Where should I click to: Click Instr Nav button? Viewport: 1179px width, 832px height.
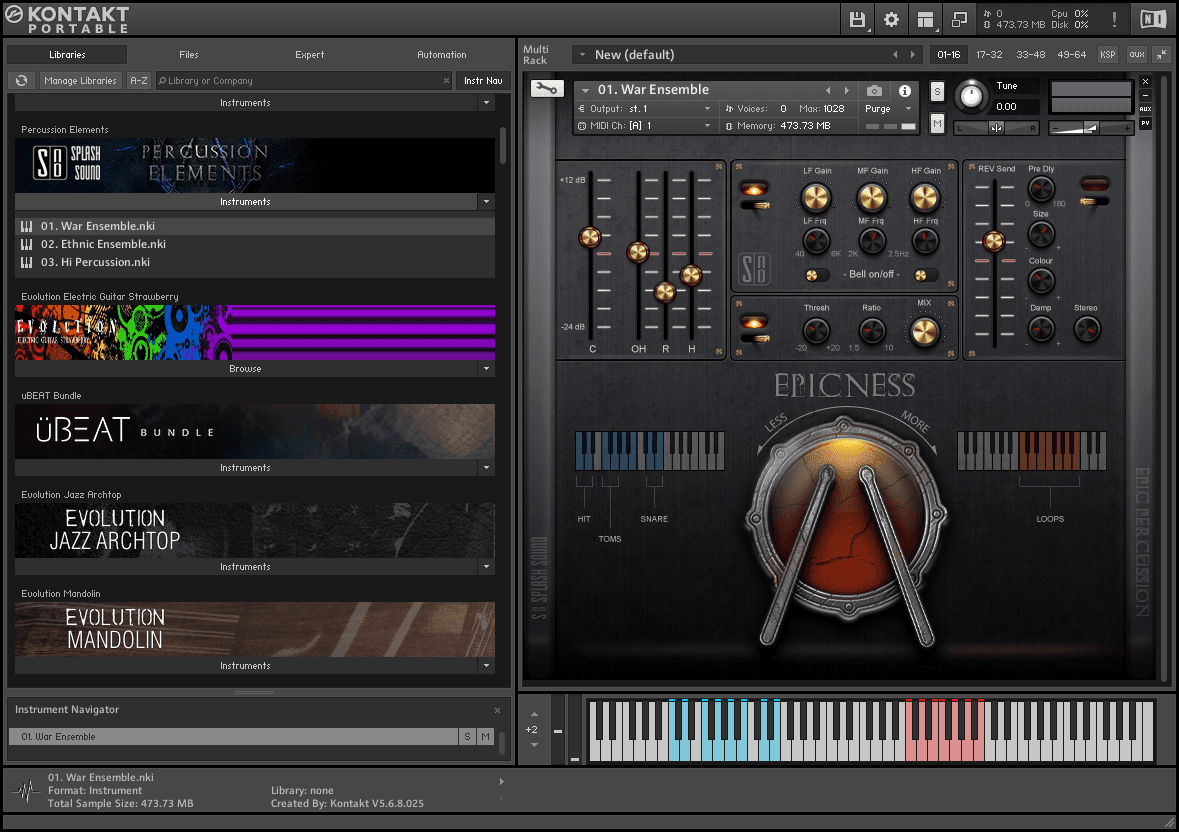point(483,80)
